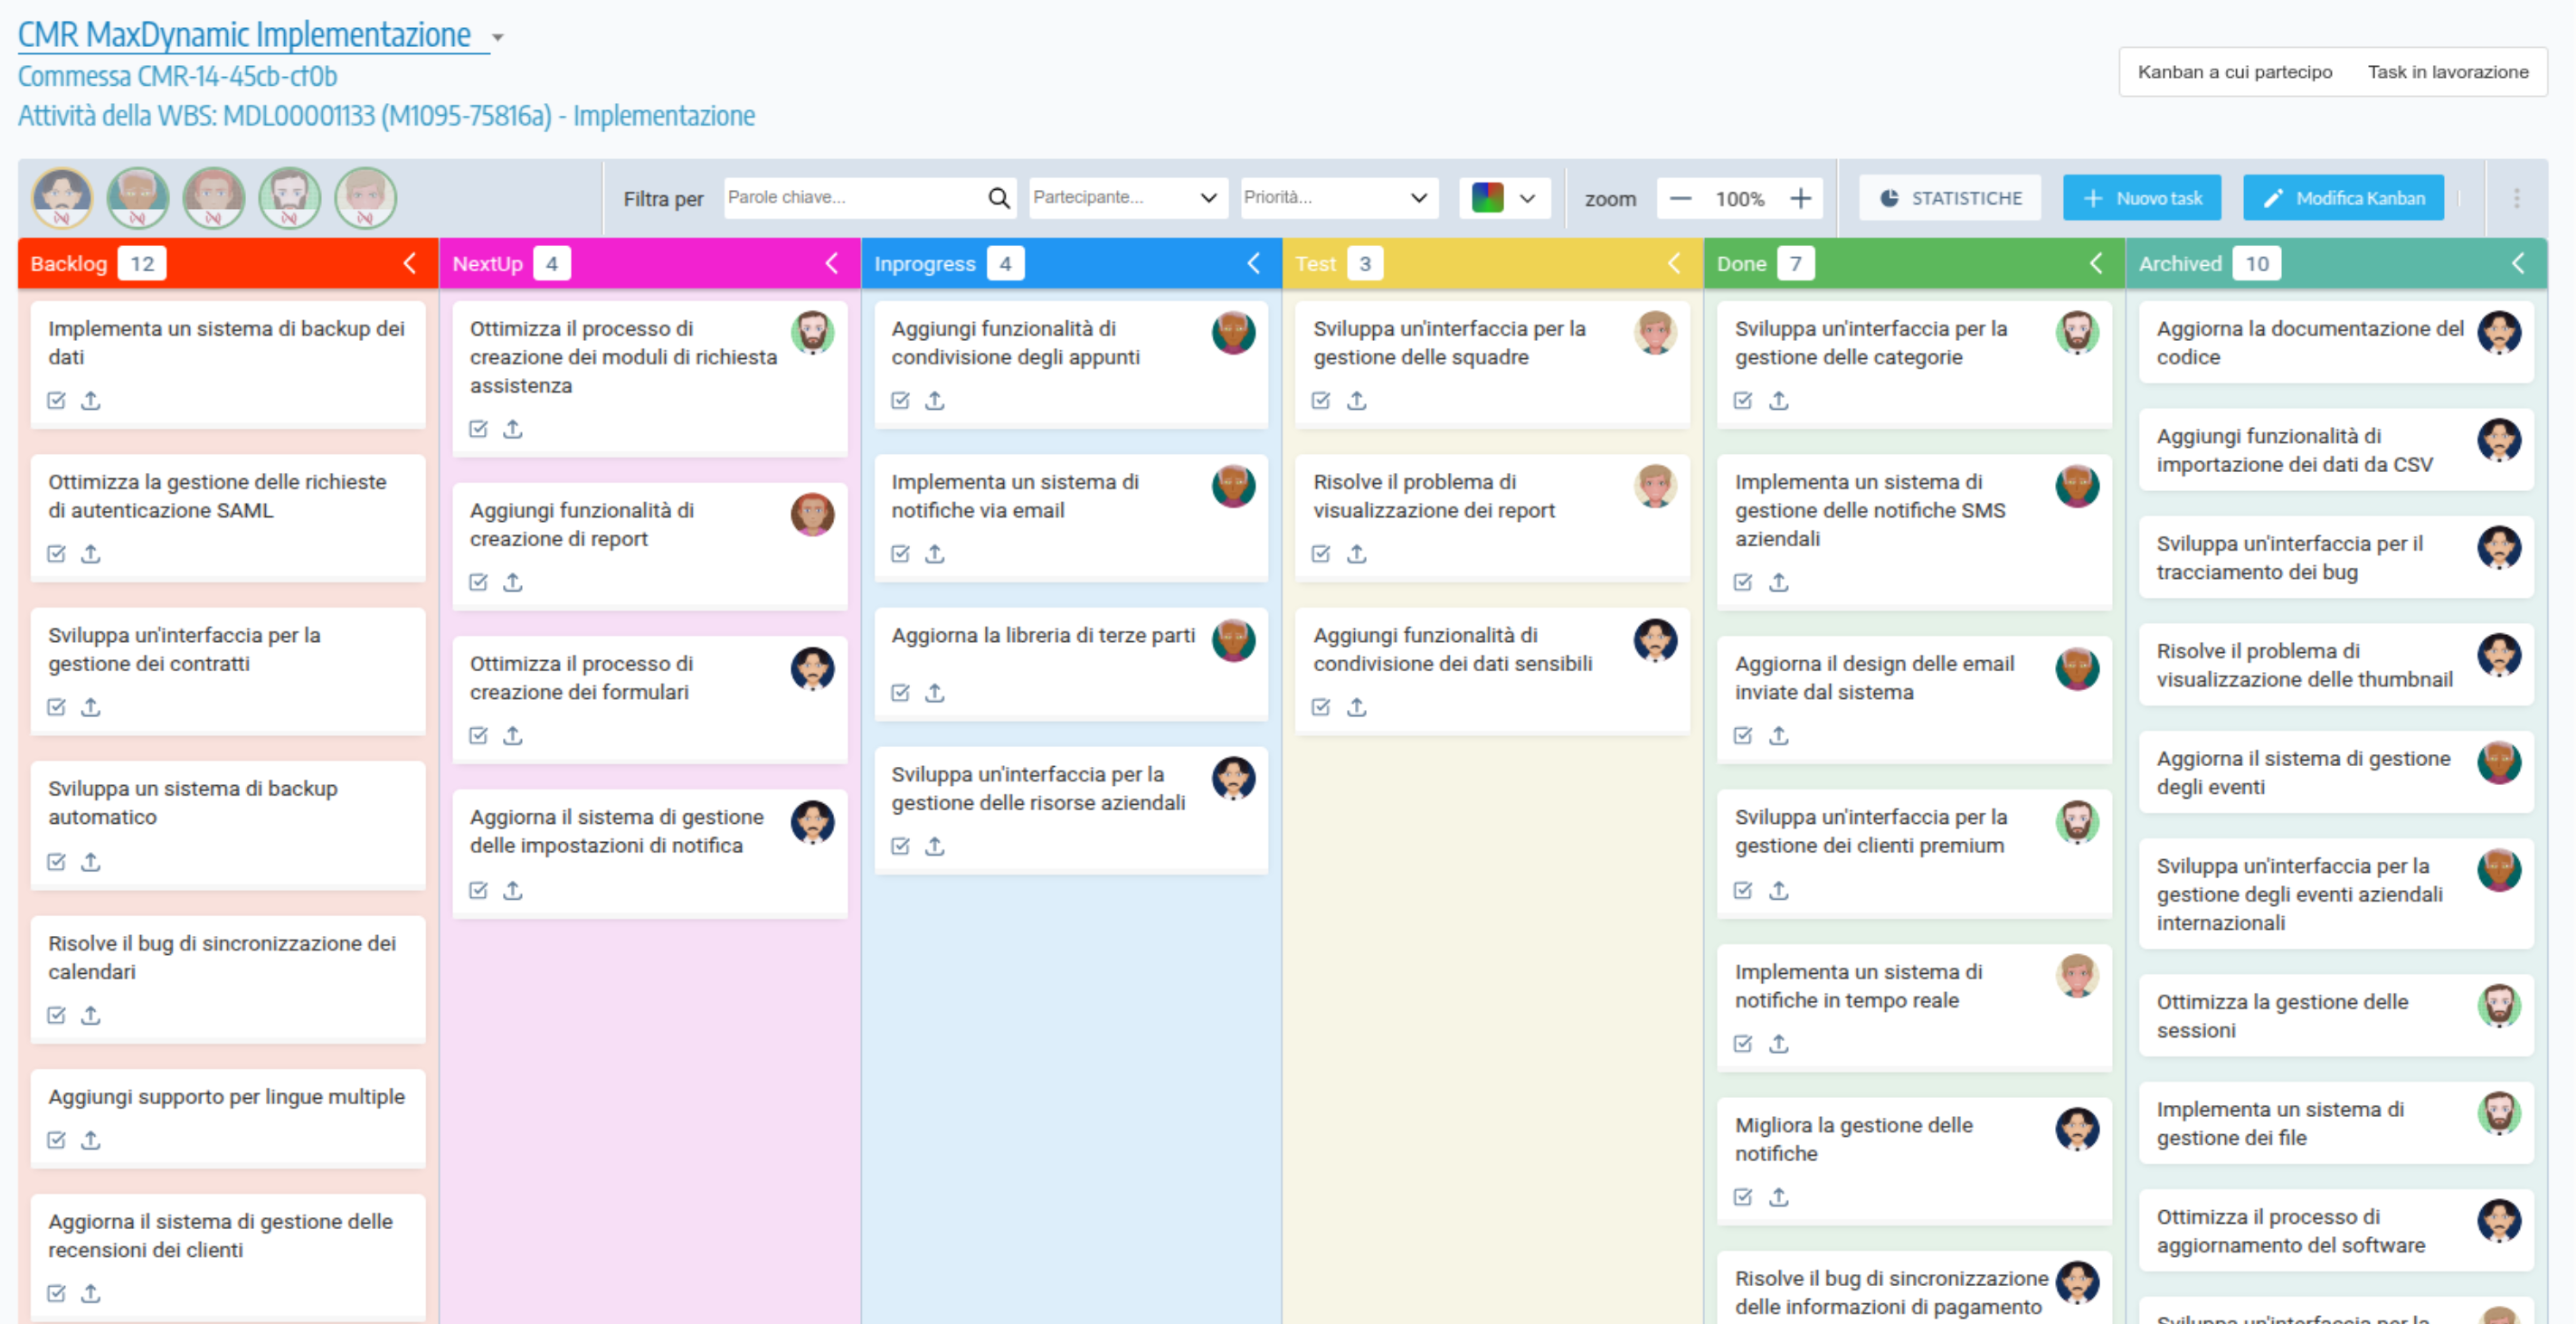This screenshot has height=1324, width=2576.
Task: Toggle checklist icon on 'Aggiorna il sistema di gestione delle impostazioni di notifica' card
Action: pyautogui.click(x=478, y=890)
